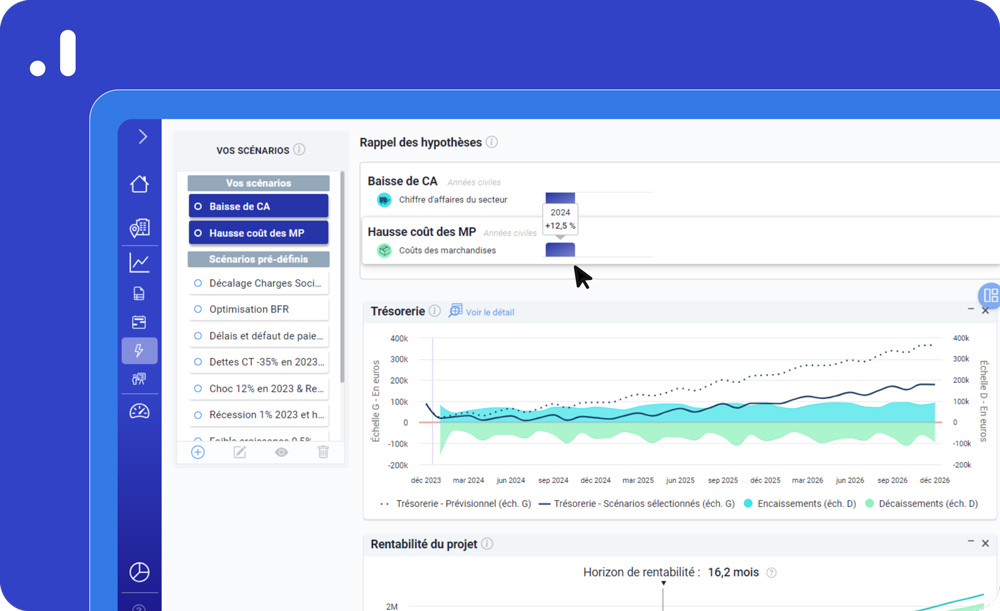This screenshot has width=1000, height=611.
Task: Add a new scenario with plus icon
Action: pyautogui.click(x=198, y=452)
